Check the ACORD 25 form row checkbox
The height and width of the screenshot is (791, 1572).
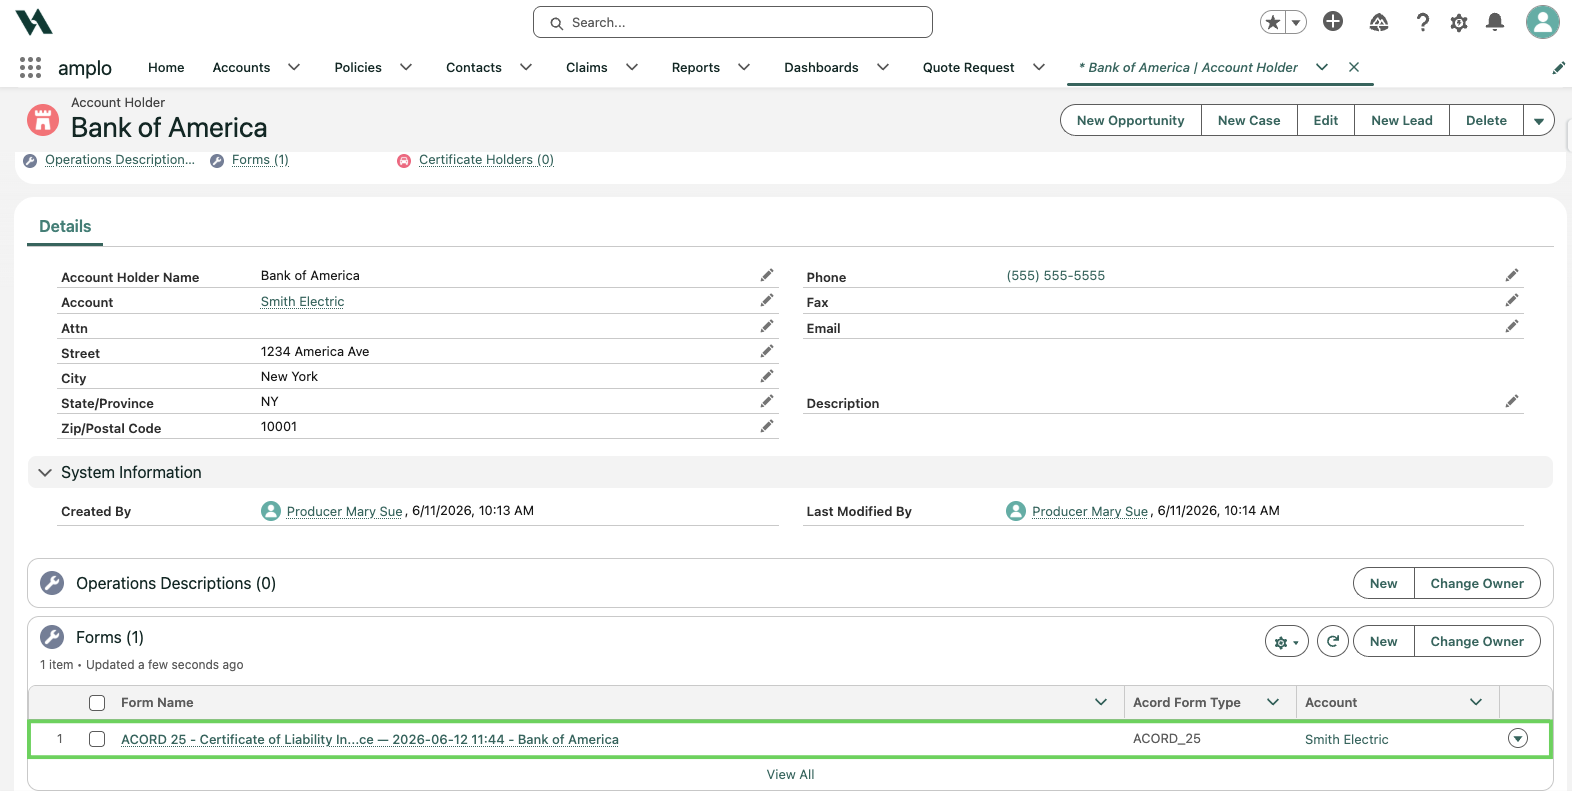97,739
